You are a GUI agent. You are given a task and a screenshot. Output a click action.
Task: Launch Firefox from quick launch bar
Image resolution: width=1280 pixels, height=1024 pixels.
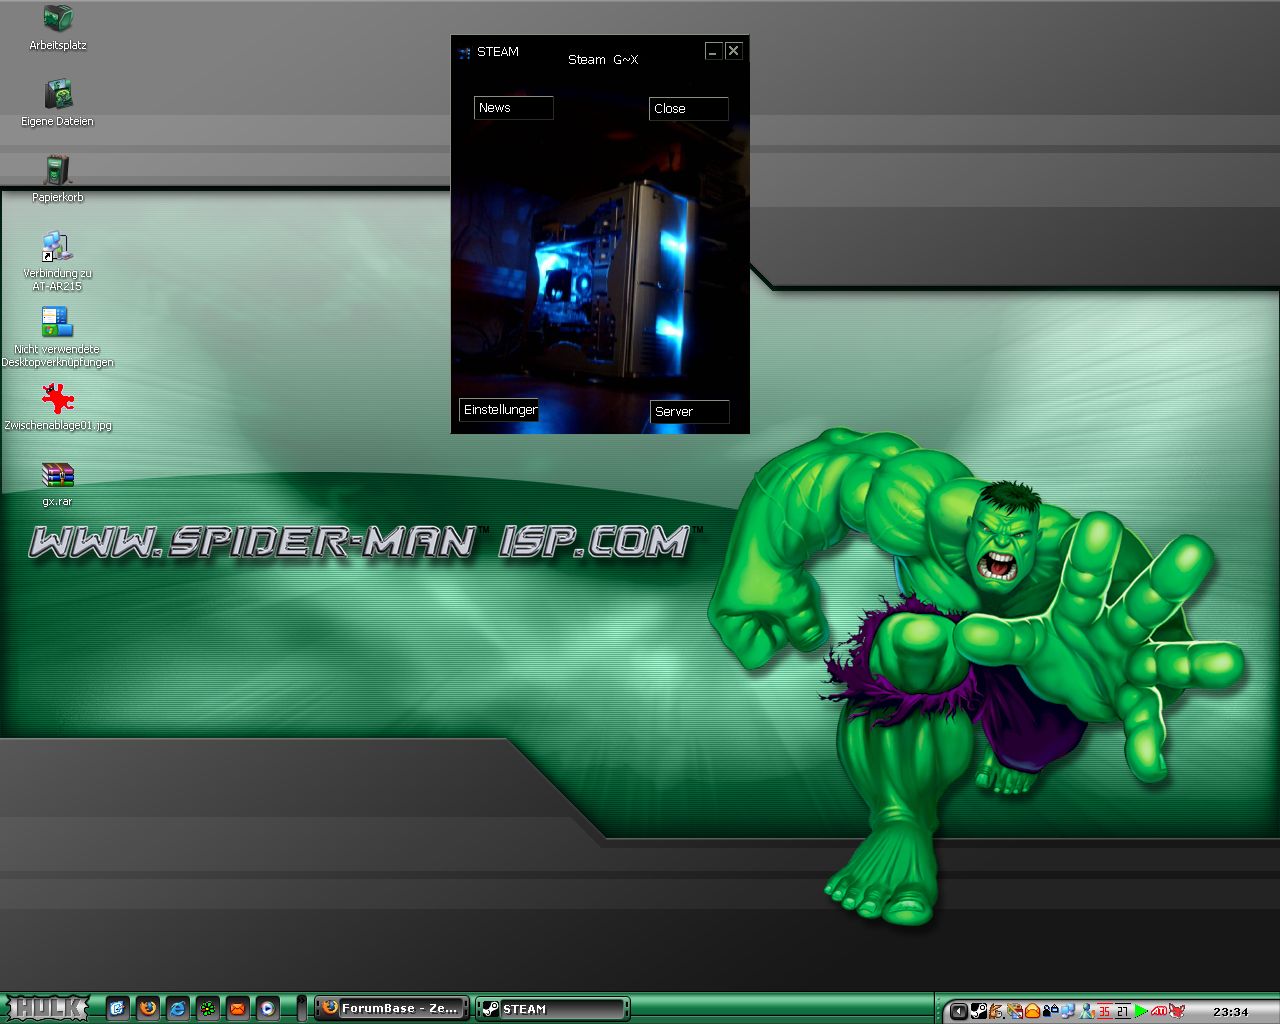[x=148, y=1009]
